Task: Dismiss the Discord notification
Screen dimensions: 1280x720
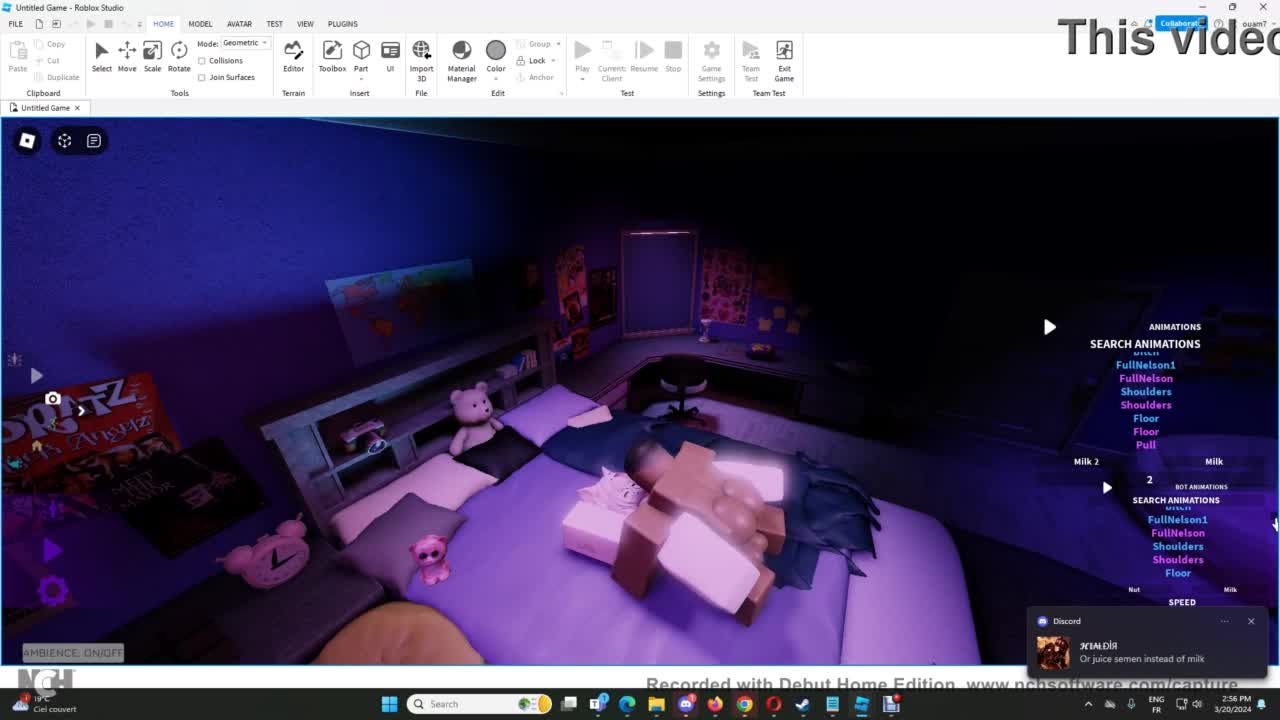Action: [1250, 621]
